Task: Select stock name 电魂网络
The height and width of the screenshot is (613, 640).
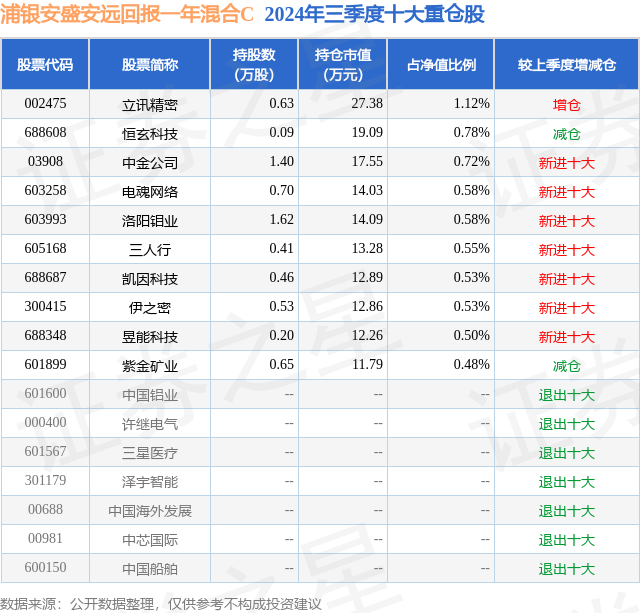Action: 150,192
